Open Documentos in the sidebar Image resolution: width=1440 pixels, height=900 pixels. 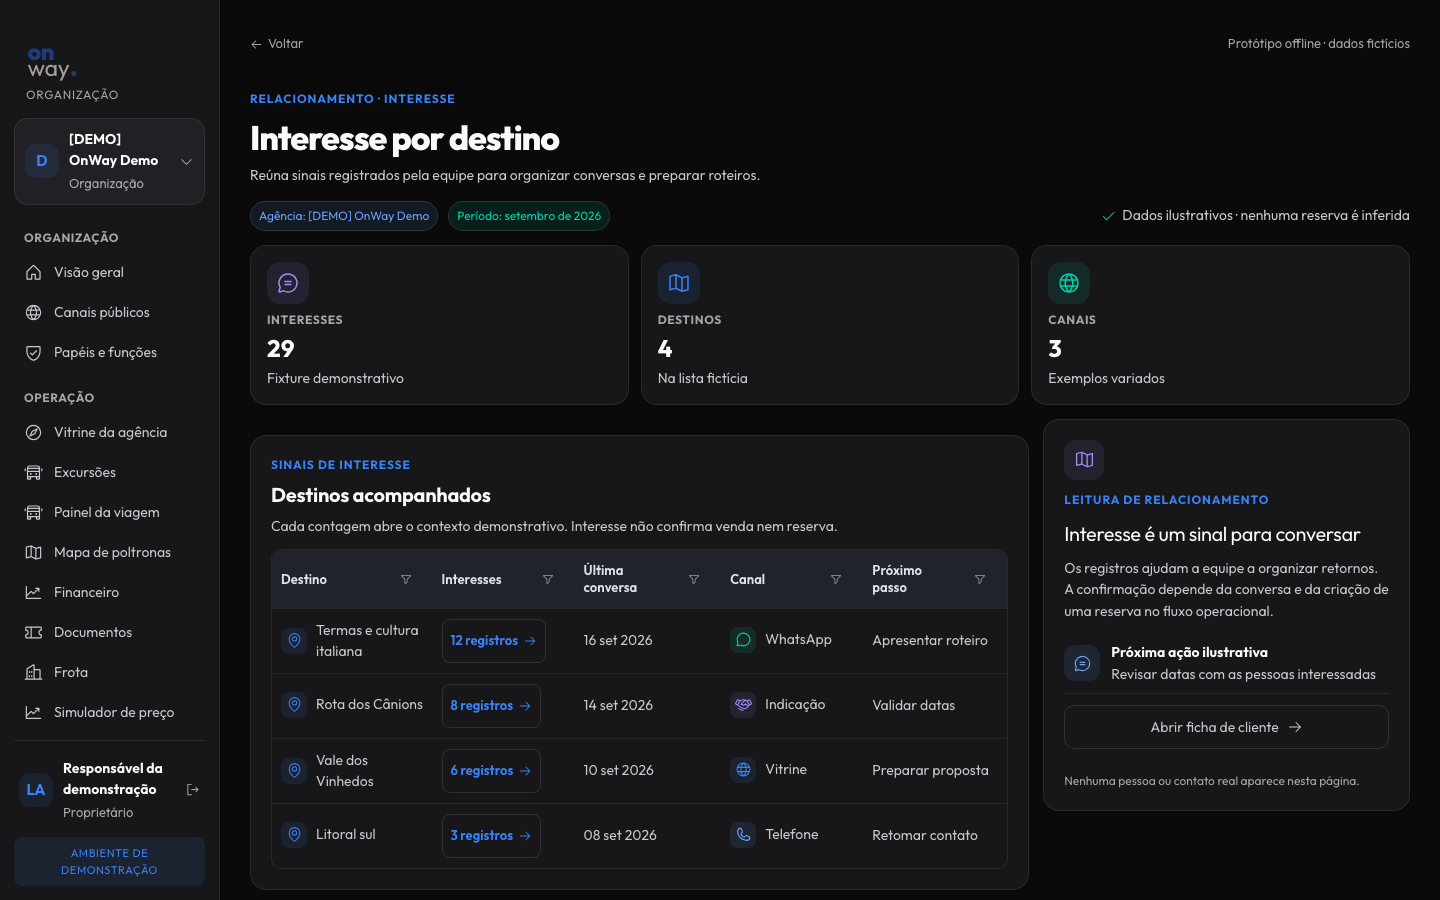109,632
